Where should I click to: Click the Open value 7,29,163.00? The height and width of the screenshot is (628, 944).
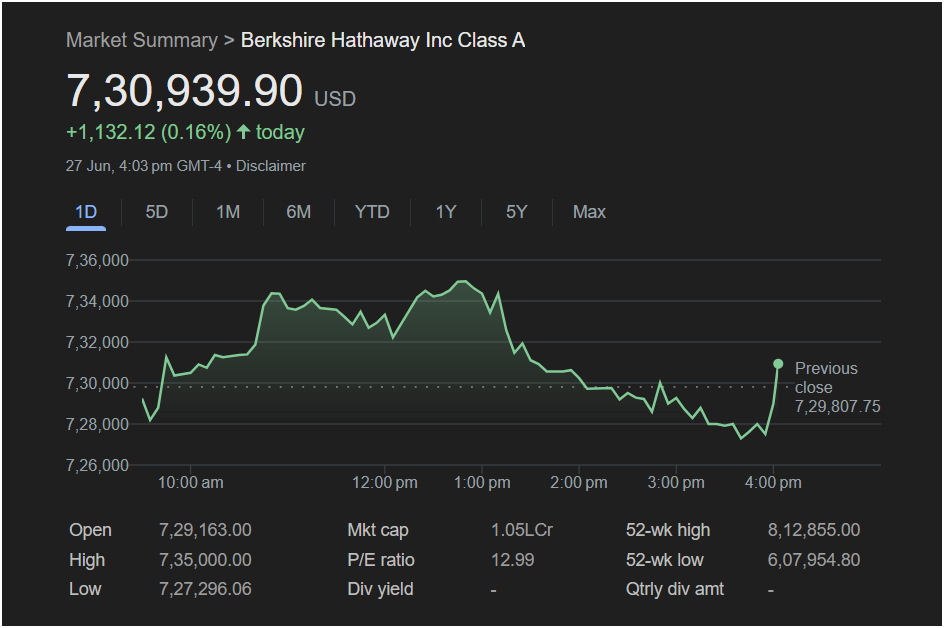[205, 530]
